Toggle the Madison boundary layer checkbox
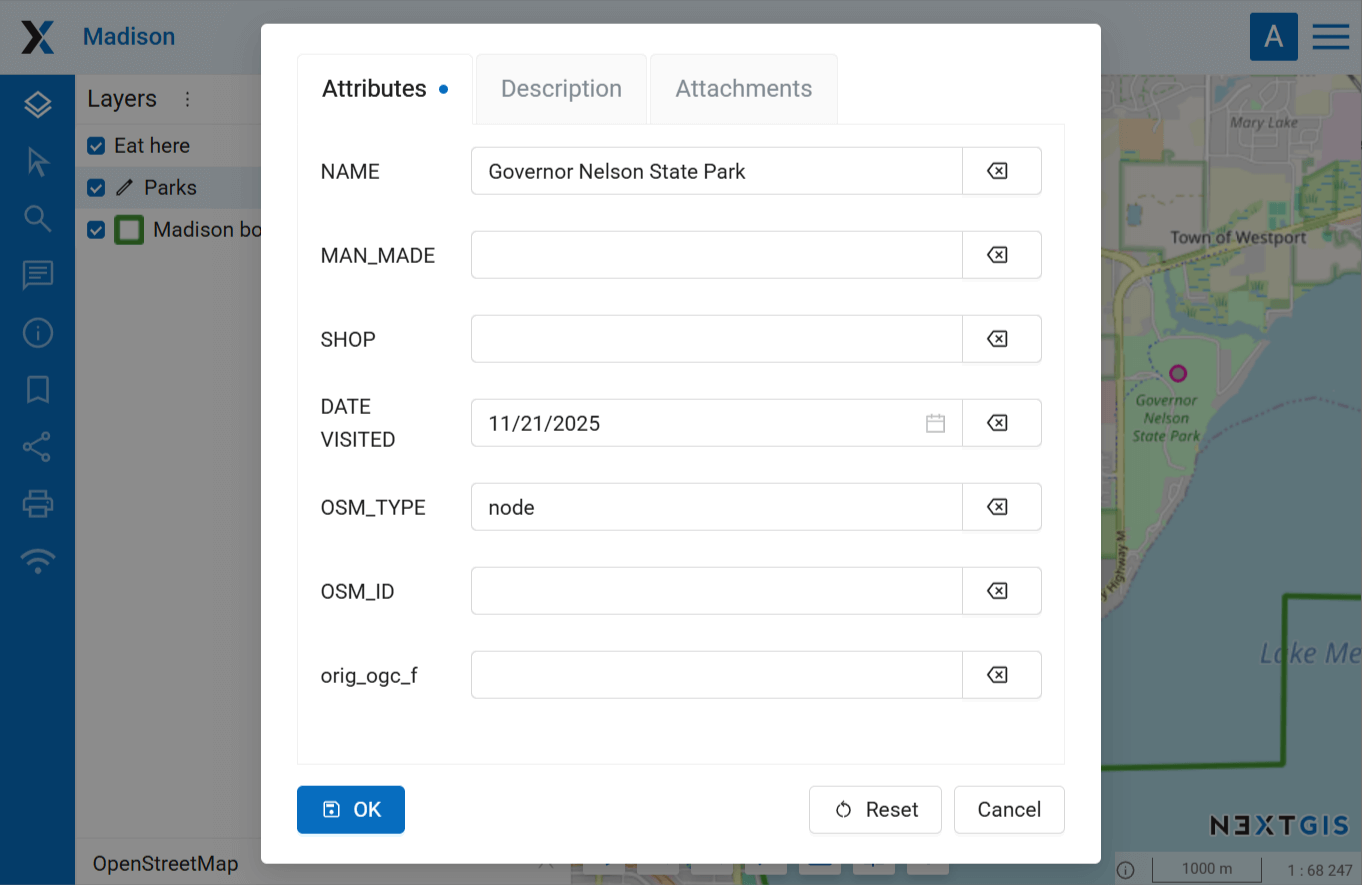1362x885 pixels. [96, 230]
